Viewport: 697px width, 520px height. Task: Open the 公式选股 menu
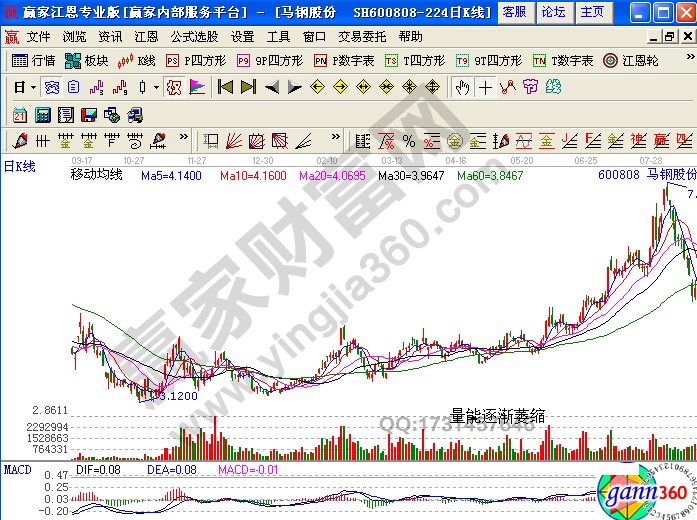194,36
